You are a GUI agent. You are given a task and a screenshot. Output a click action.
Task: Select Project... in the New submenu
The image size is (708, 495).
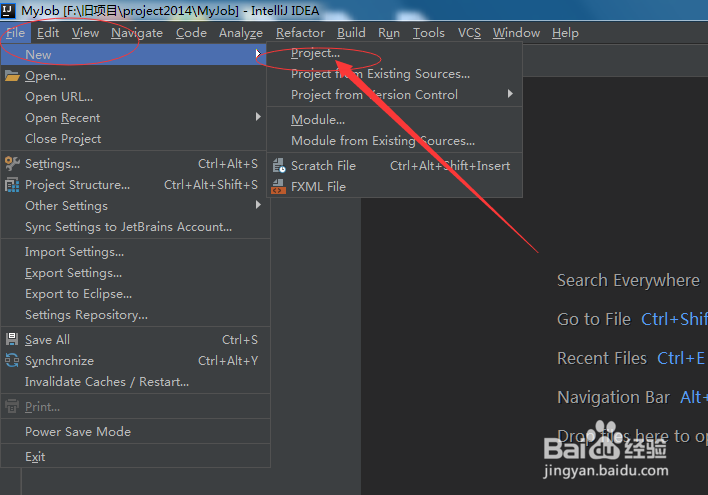[395, 53]
